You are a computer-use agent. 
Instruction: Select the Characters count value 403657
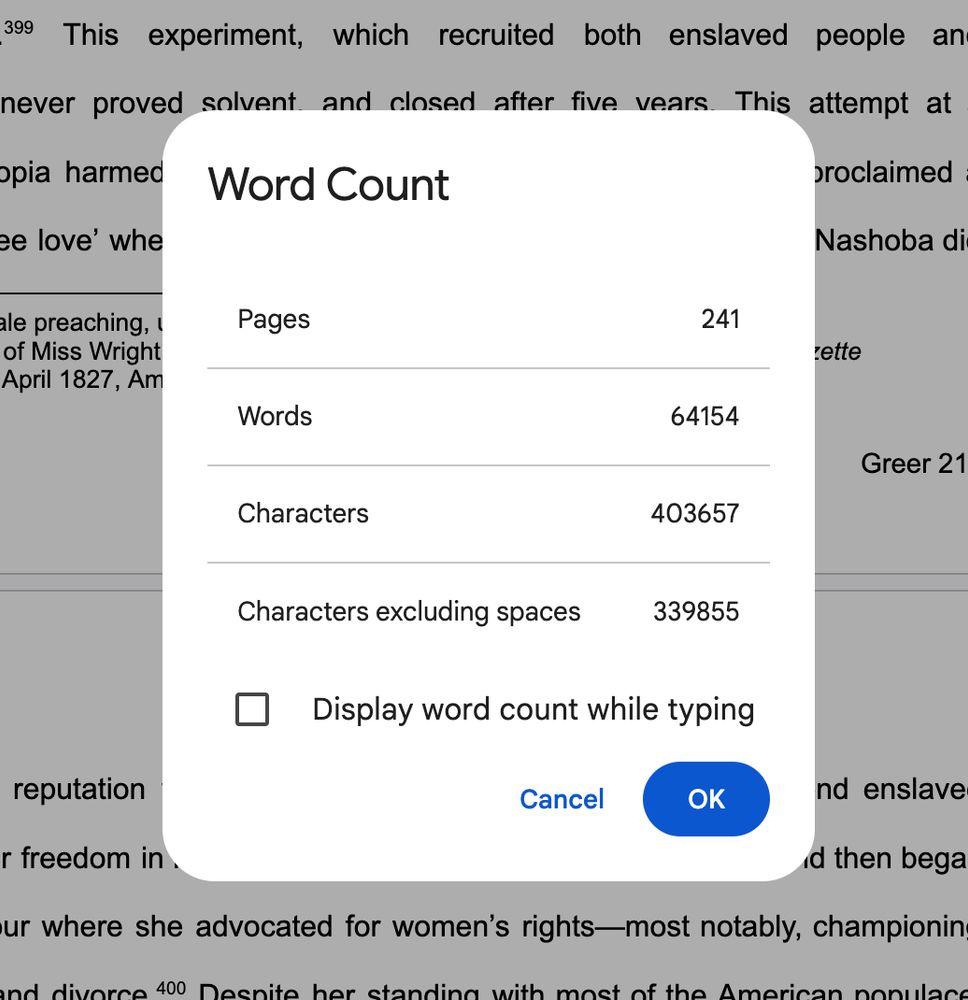(695, 513)
